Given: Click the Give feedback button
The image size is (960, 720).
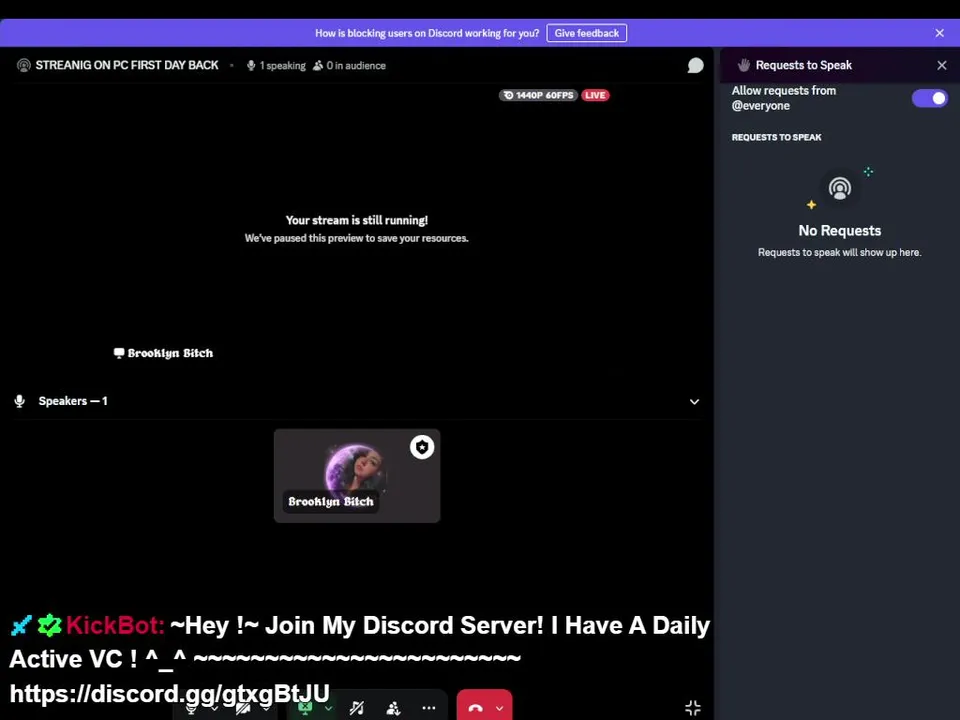Looking at the screenshot, I should click(x=587, y=33).
